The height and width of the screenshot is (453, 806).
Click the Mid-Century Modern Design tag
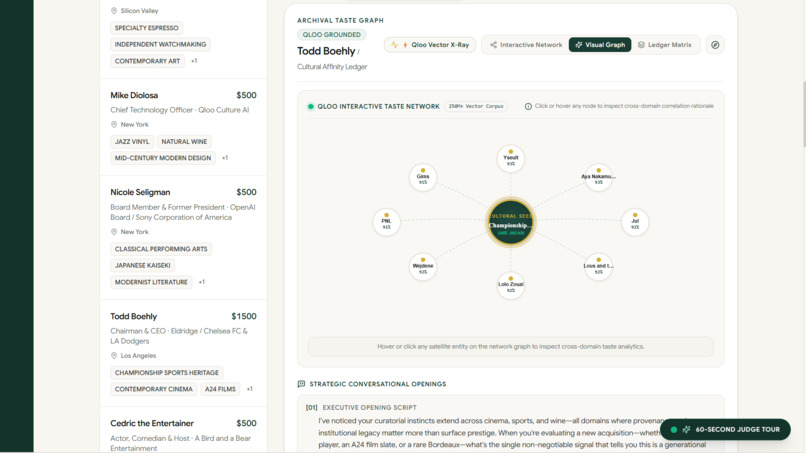163,158
